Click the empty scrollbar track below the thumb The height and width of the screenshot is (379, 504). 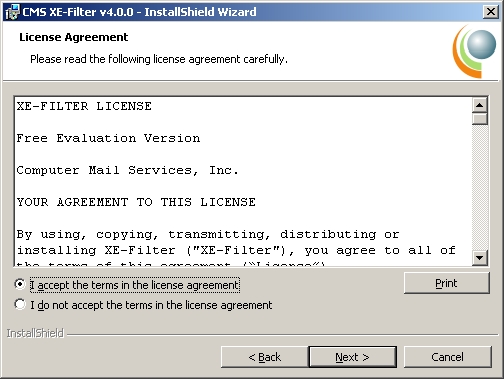tap(480, 187)
